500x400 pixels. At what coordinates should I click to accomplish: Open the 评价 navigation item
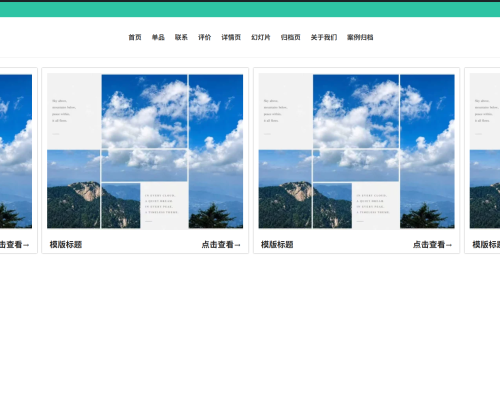[204, 37]
